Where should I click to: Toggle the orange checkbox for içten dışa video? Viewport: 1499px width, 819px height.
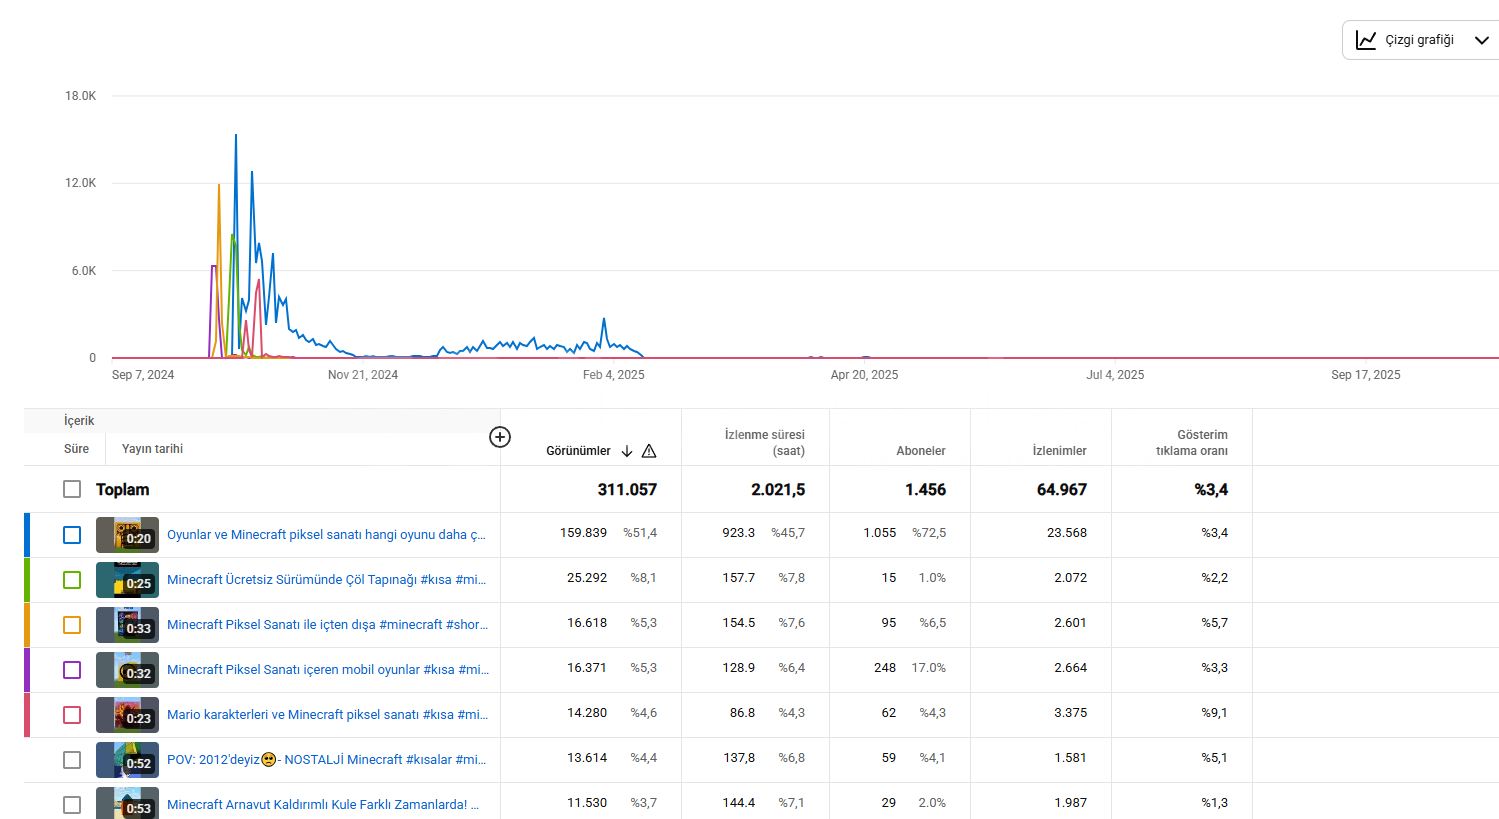click(x=72, y=625)
